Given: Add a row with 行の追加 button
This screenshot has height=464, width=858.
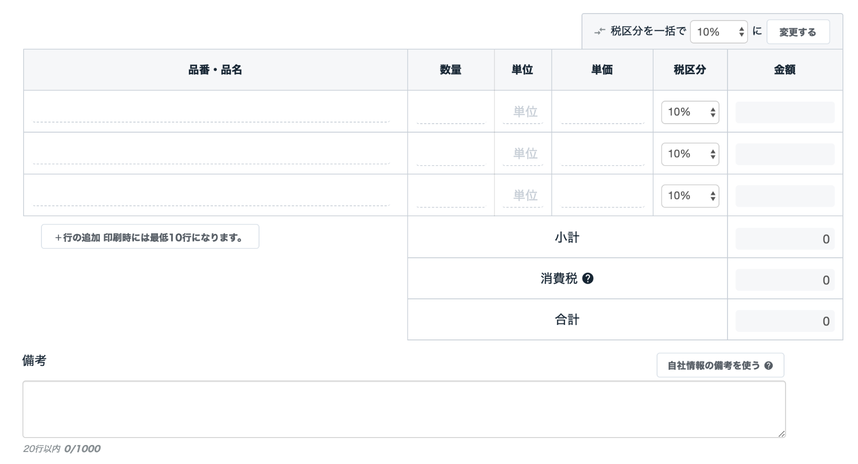Looking at the screenshot, I should click(150, 237).
